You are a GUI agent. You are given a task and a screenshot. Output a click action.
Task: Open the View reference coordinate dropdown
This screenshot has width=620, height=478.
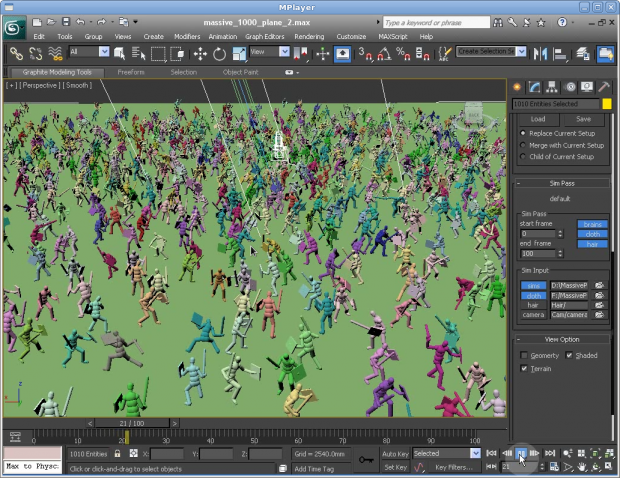[x=284, y=51]
